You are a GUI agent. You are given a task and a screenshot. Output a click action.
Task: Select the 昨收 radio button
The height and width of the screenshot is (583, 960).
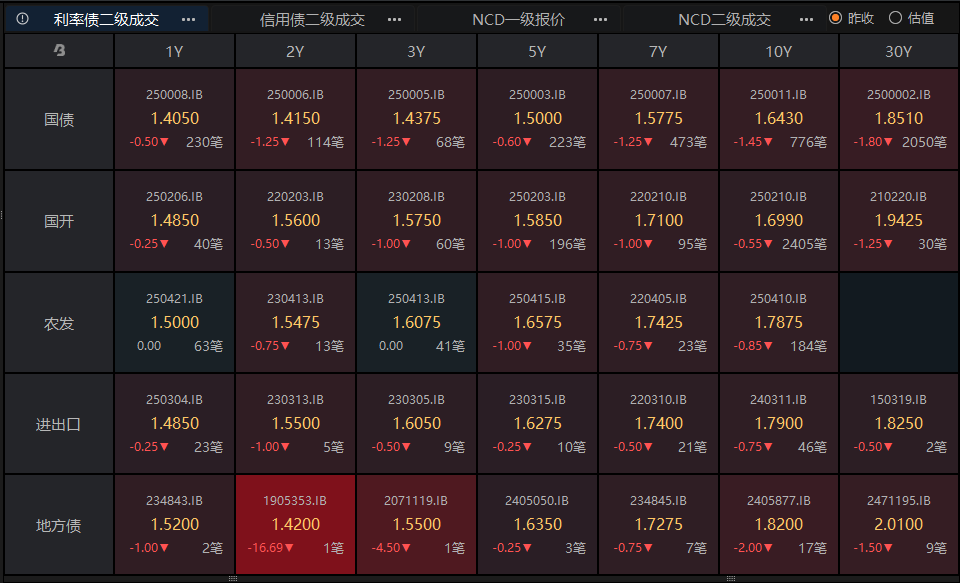836,18
